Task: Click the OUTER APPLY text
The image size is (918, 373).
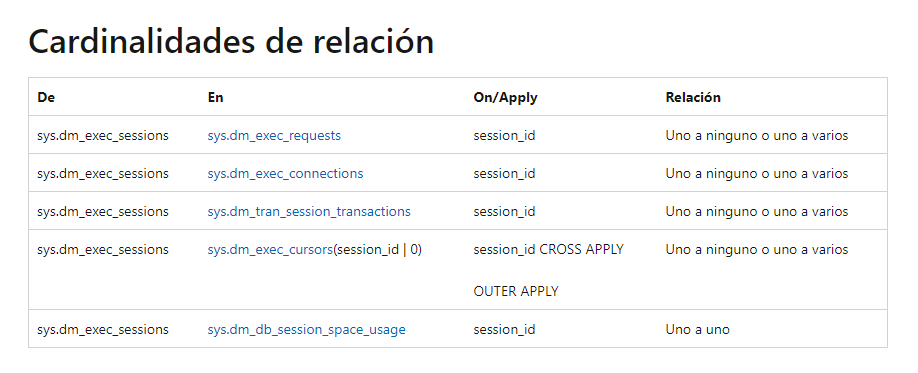Action: [x=516, y=291]
